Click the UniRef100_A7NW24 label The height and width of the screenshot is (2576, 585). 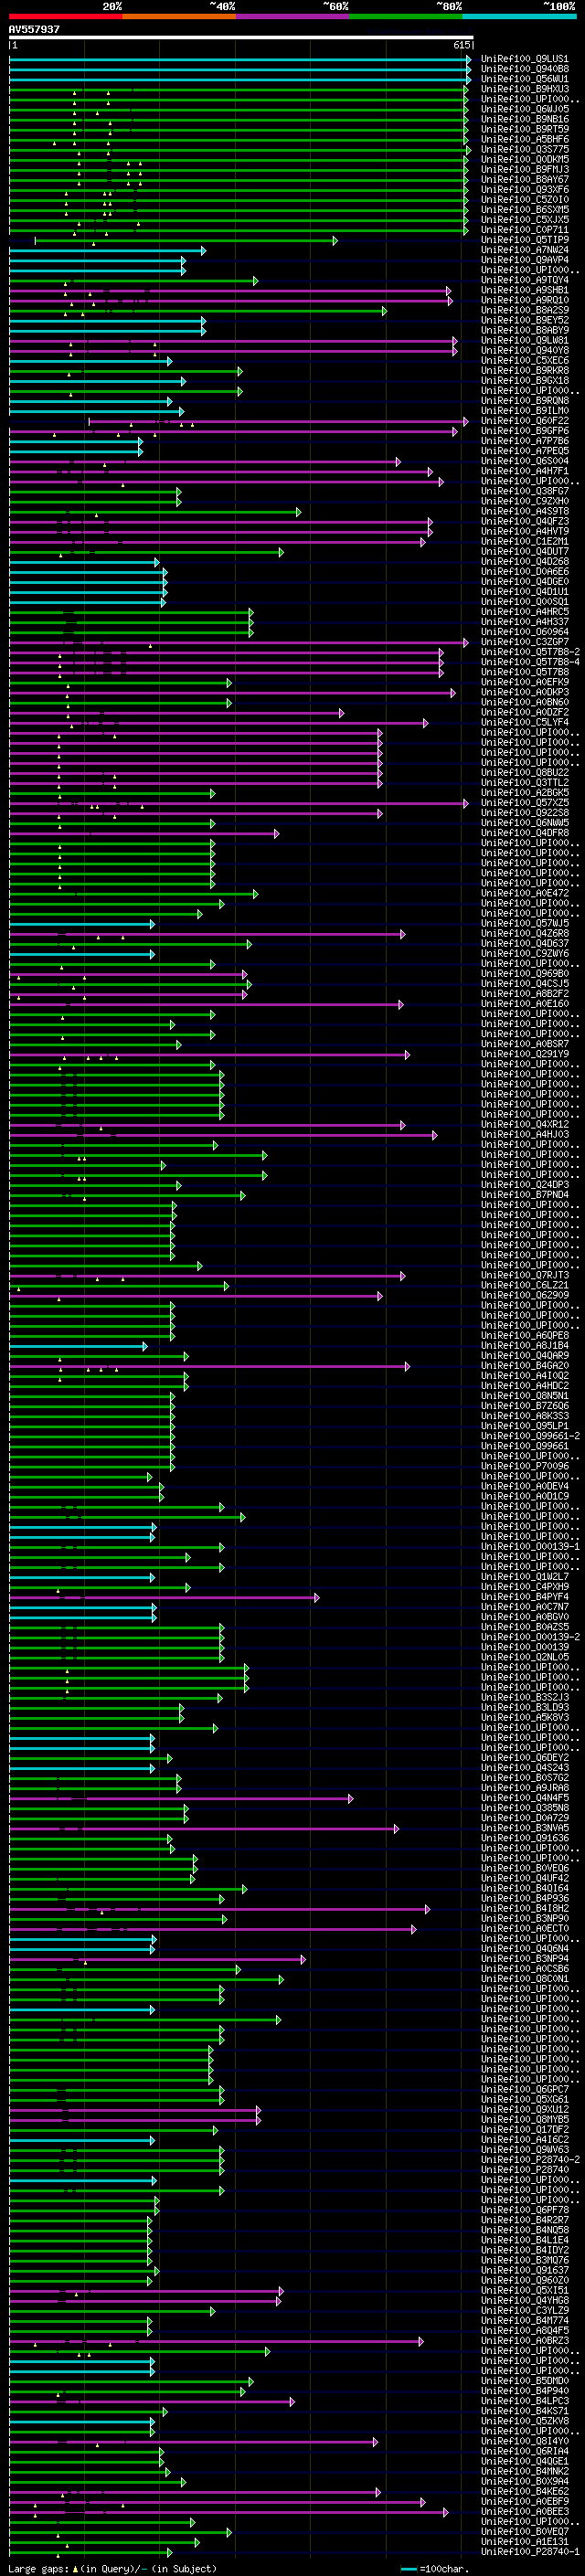coord(525,250)
